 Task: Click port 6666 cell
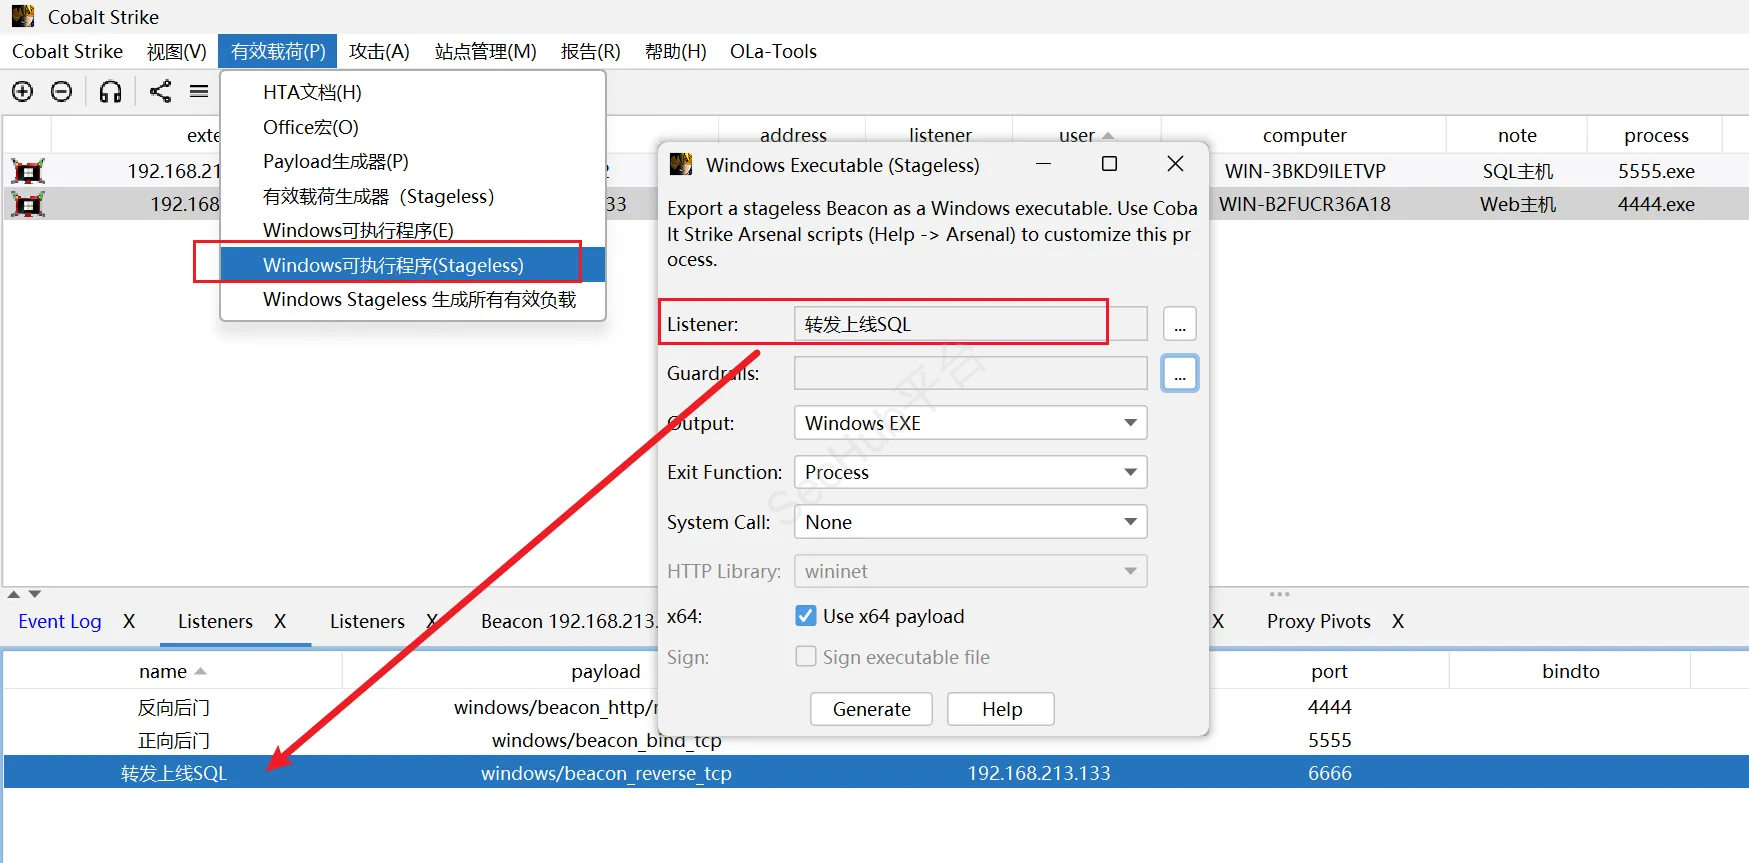[x=1329, y=773]
